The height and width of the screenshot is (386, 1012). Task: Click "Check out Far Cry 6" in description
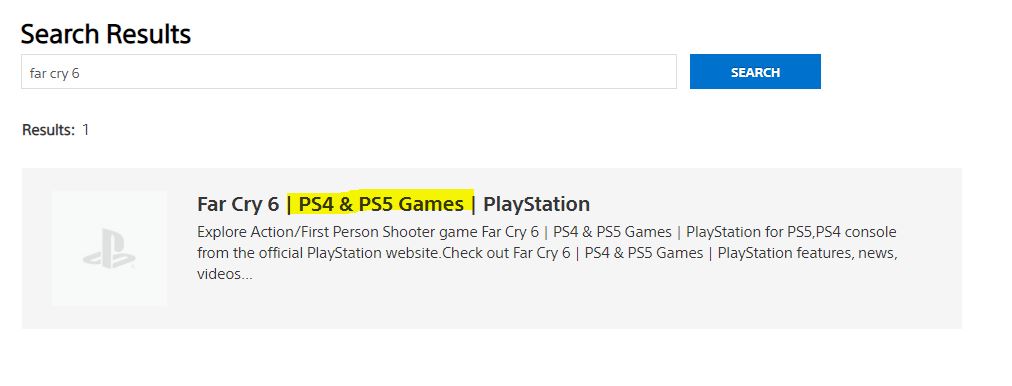(x=506, y=253)
